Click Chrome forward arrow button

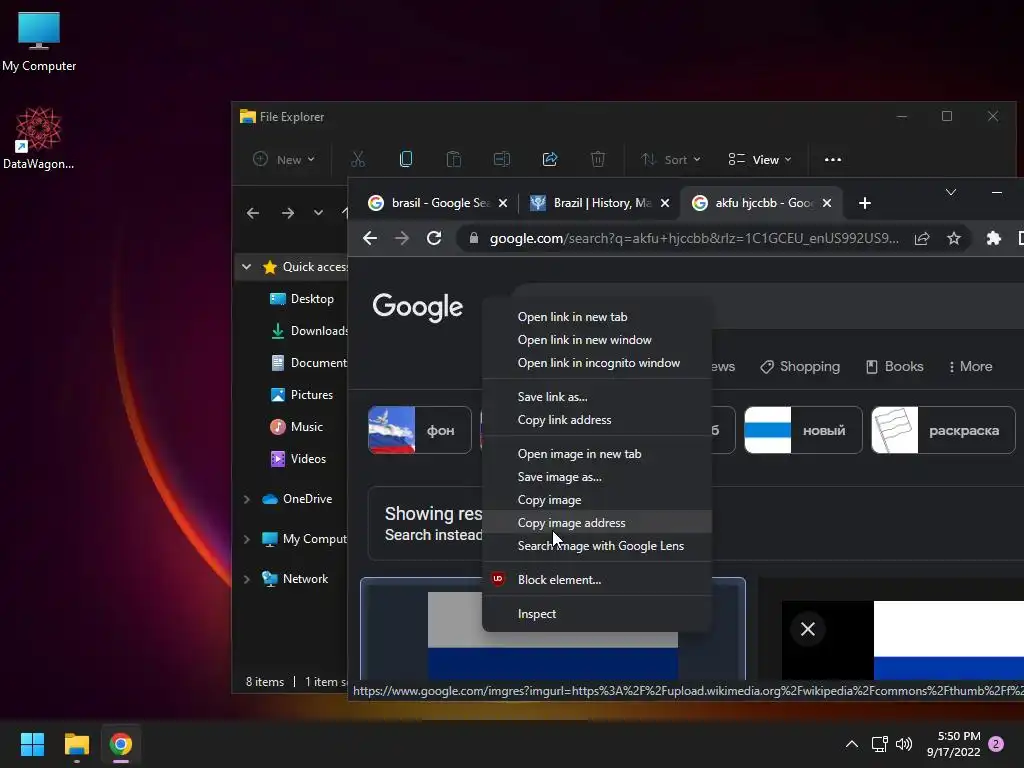(x=402, y=238)
